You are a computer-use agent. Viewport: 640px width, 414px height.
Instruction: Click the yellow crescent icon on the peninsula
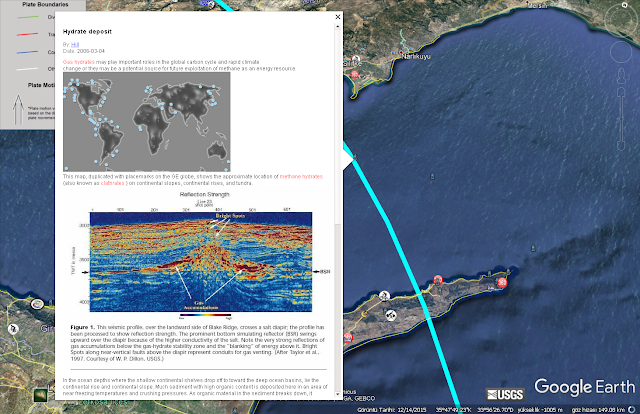coord(364,313)
